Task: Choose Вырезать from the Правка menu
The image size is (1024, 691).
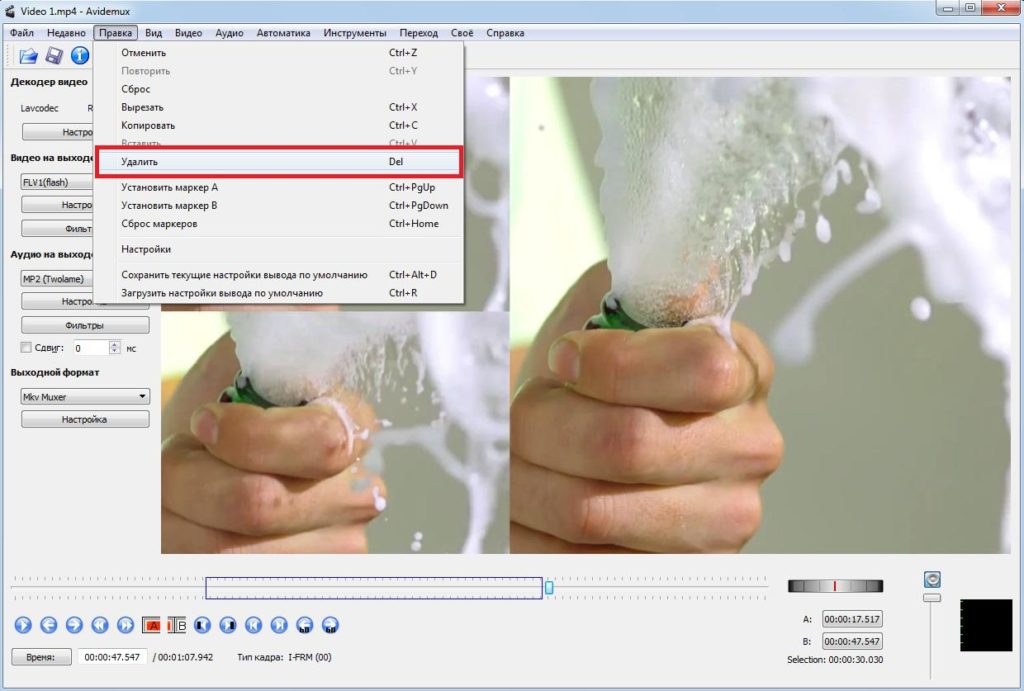Action: click(x=279, y=107)
